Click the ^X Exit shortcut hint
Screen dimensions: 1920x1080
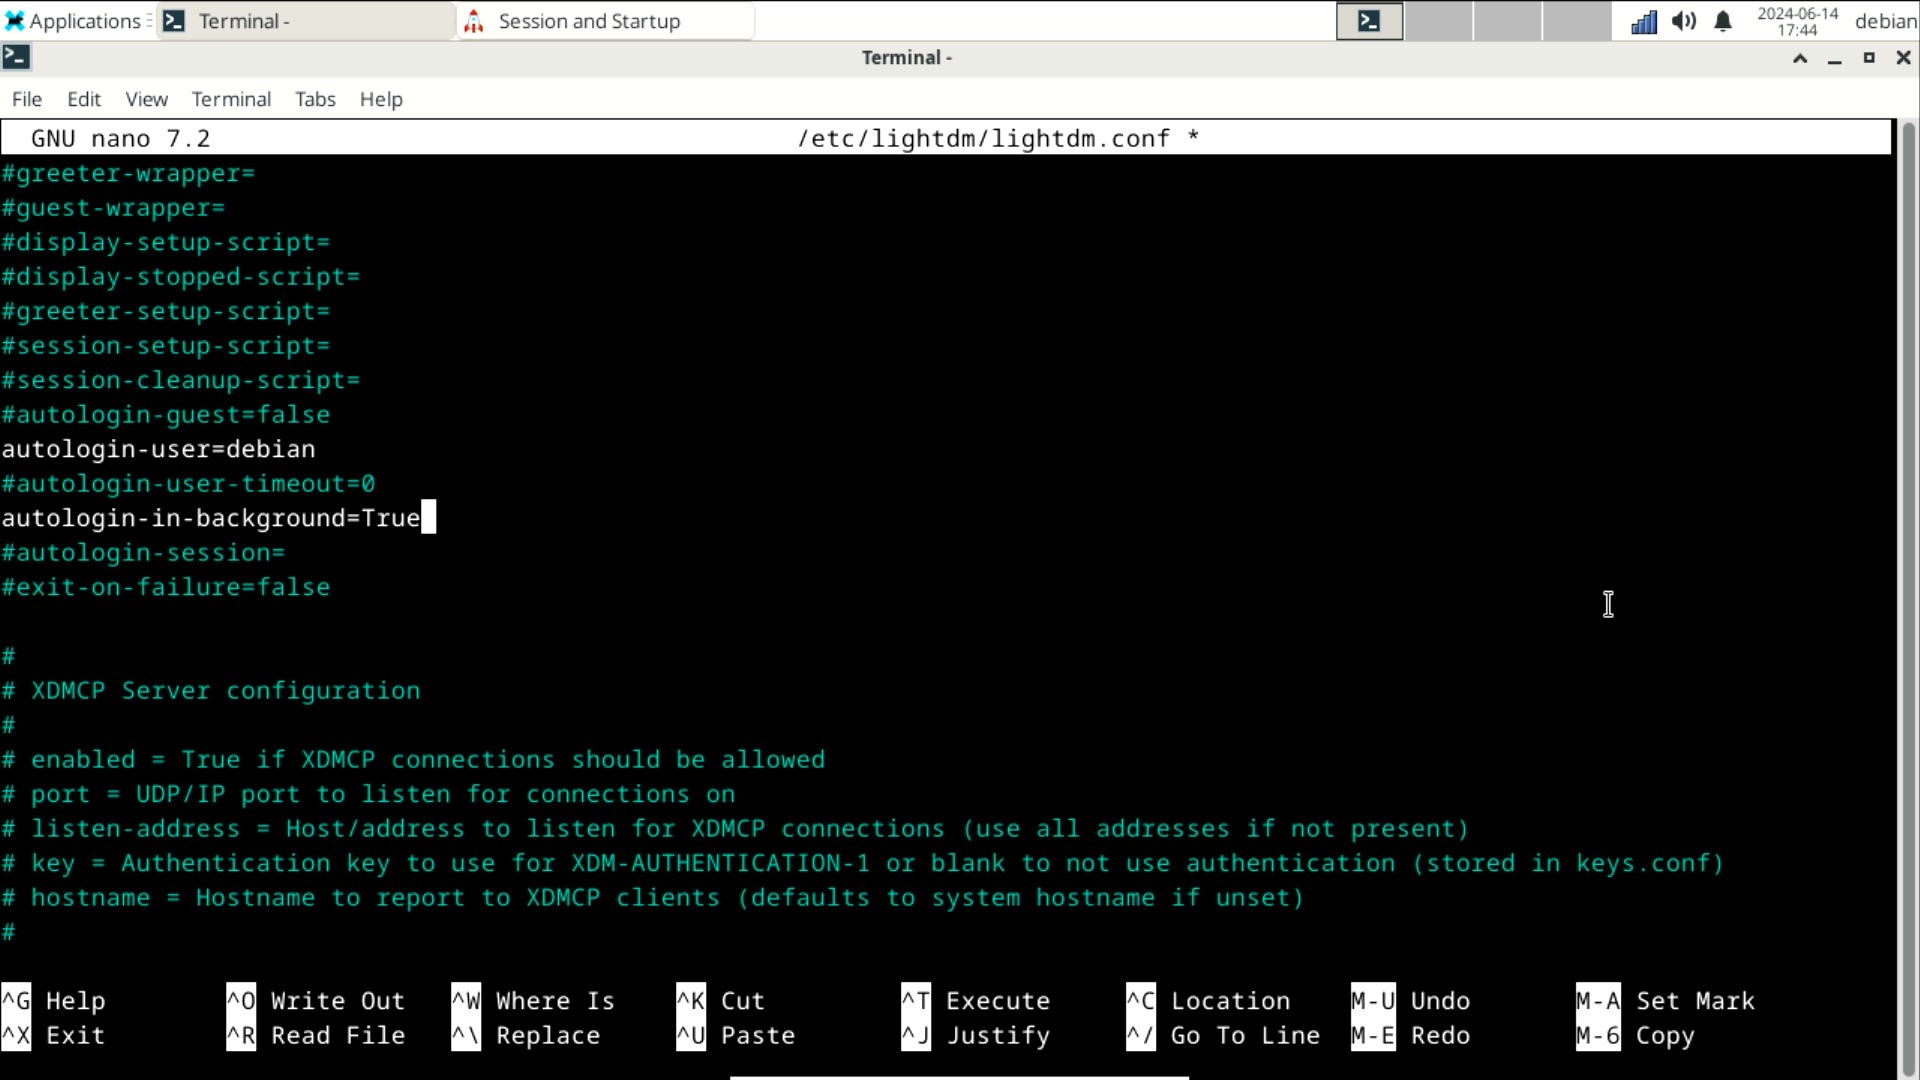point(53,1036)
